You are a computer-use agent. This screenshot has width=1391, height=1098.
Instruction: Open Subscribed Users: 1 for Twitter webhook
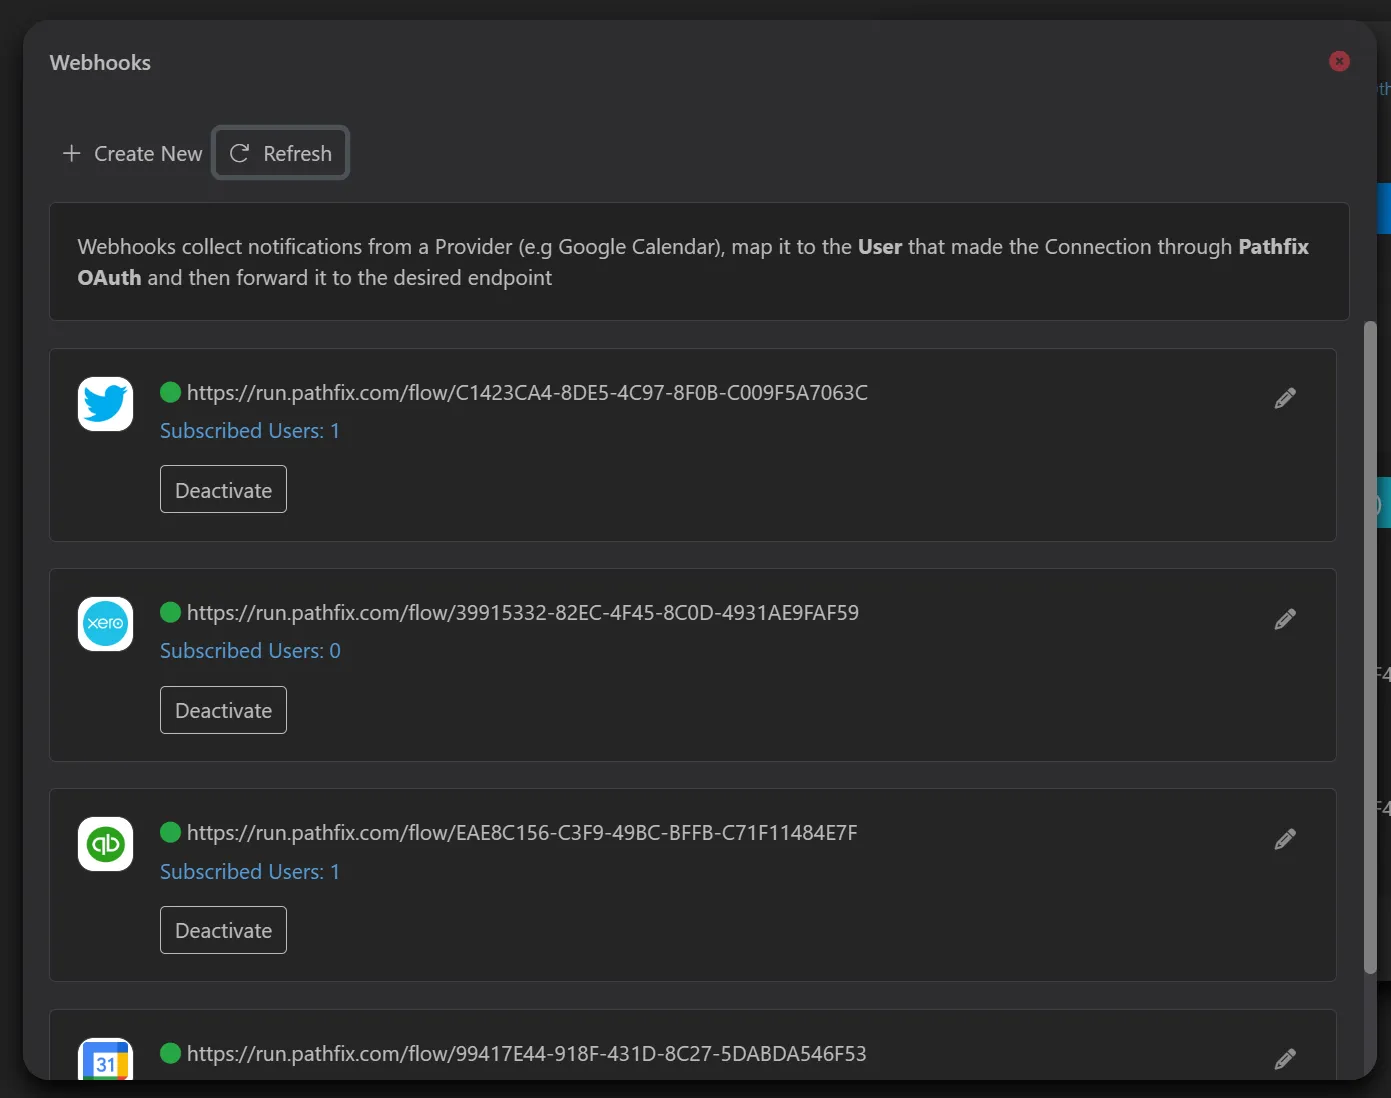pyautogui.click(x=250, y=431)
